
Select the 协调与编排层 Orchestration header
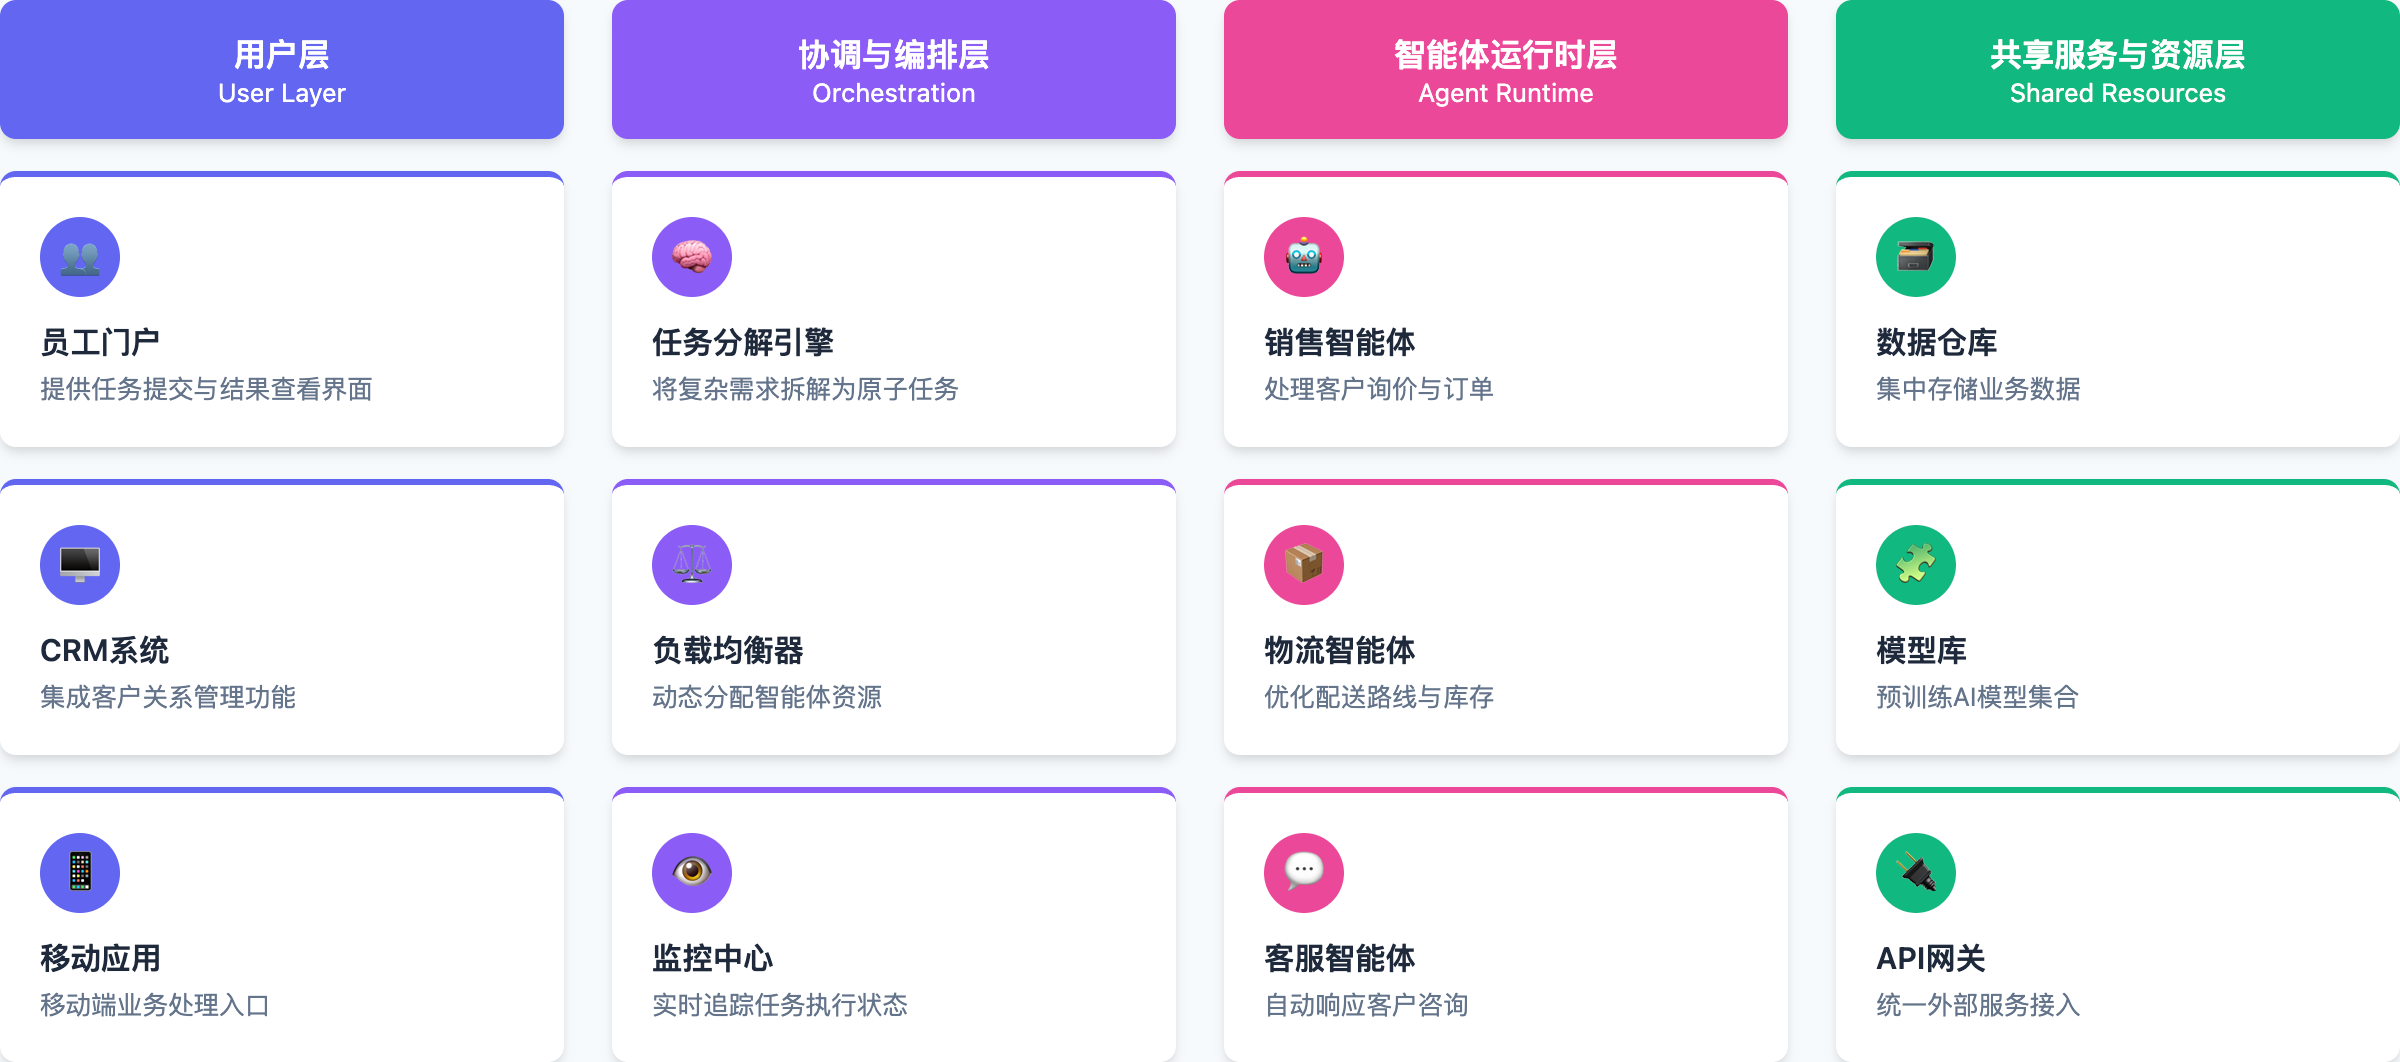[x=894, y=69]
